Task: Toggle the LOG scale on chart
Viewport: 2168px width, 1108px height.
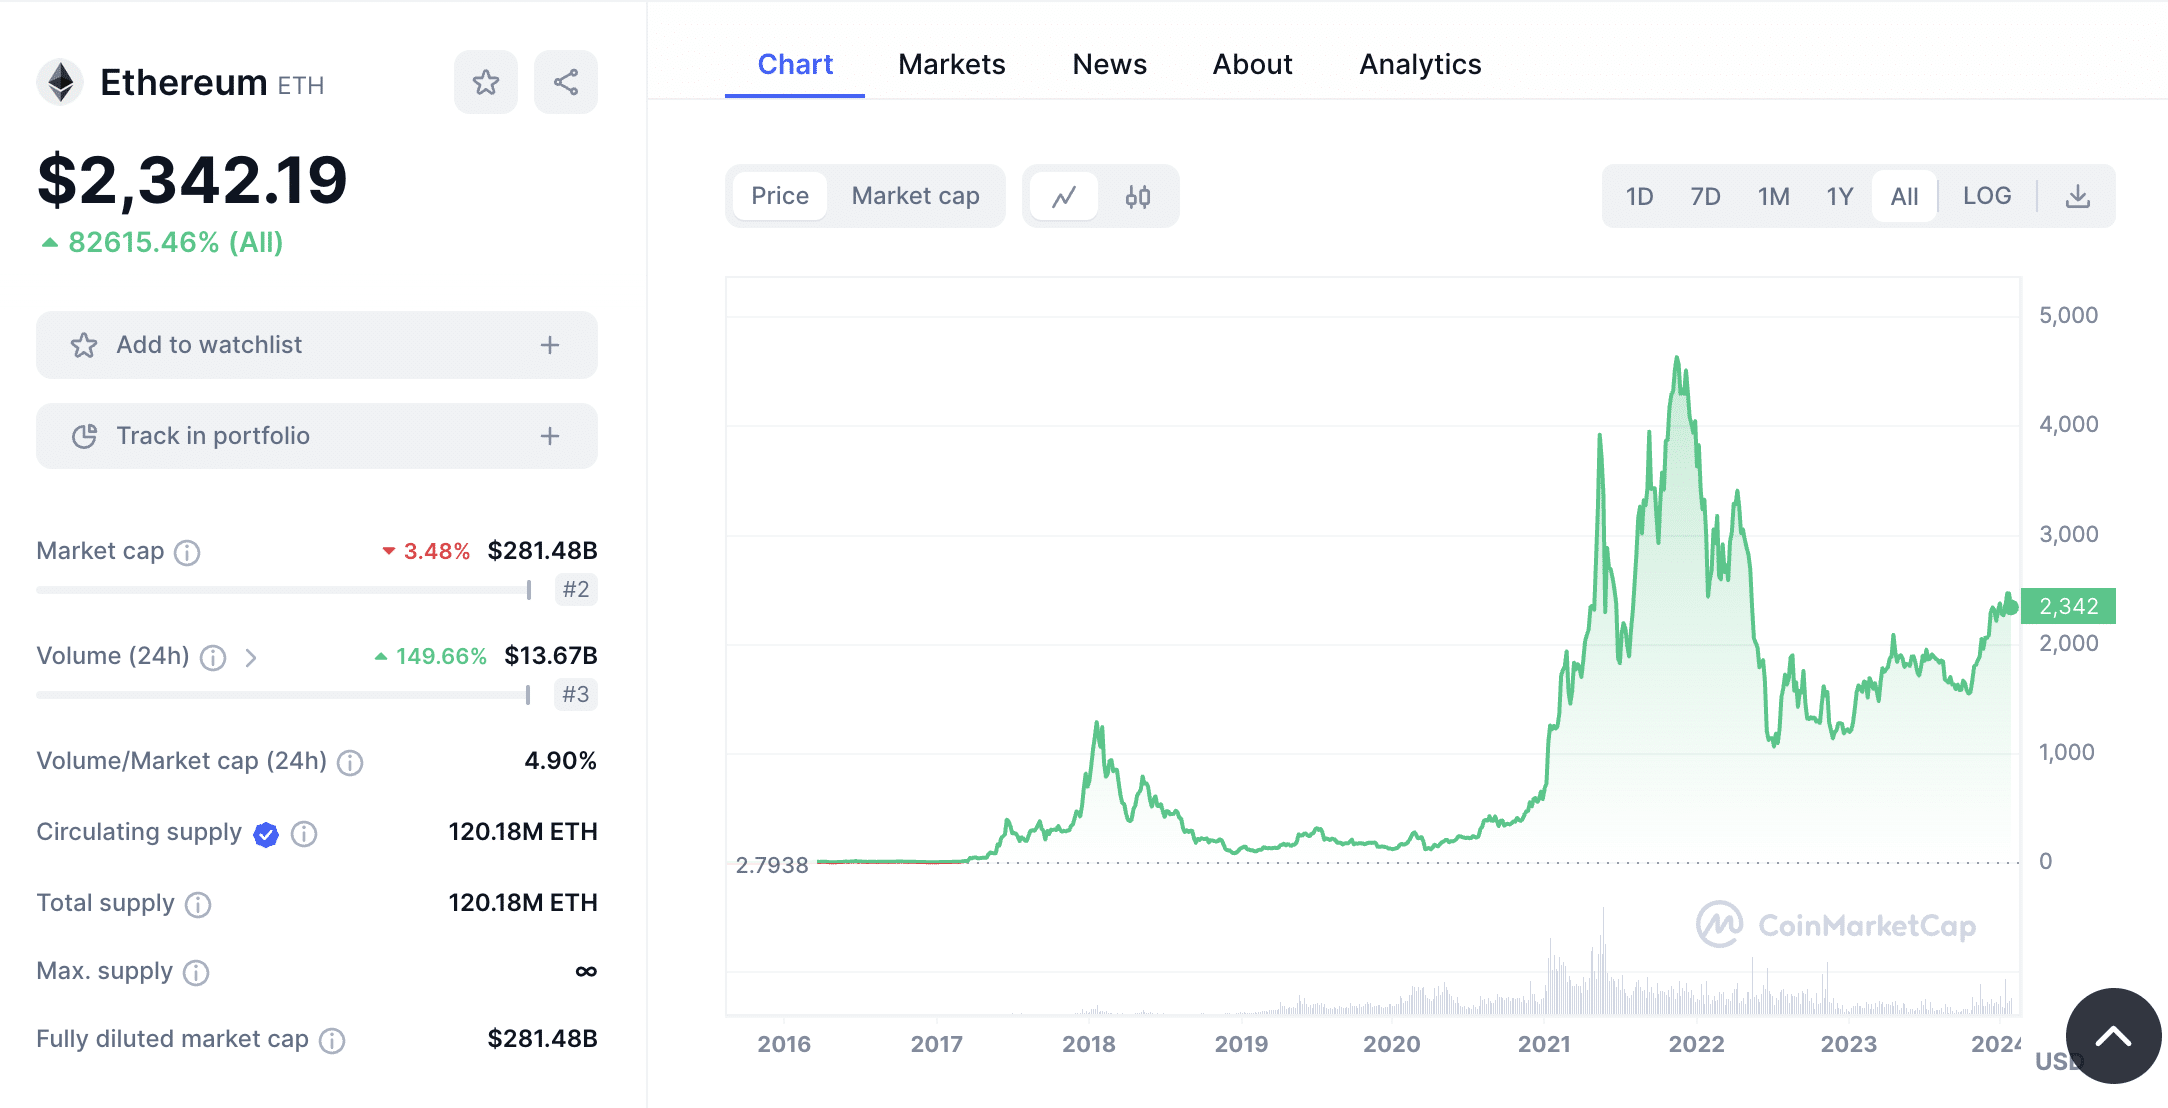Action: point(1986,196)
